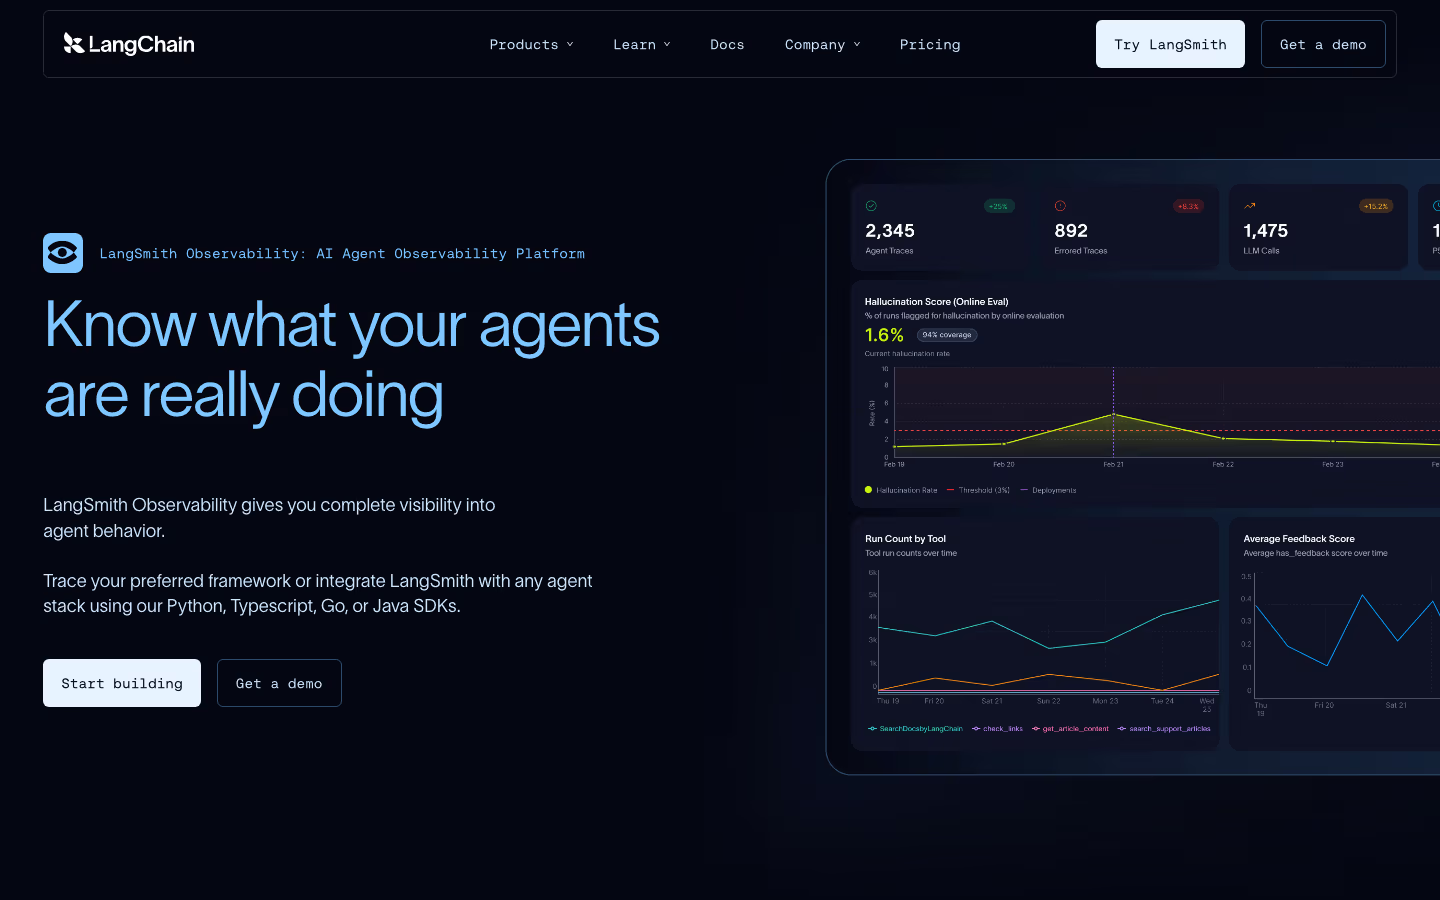The height and width of the screenshot is (900, 1440).
Task: Click Get a demo beside Start building
Action: point(279,683)
